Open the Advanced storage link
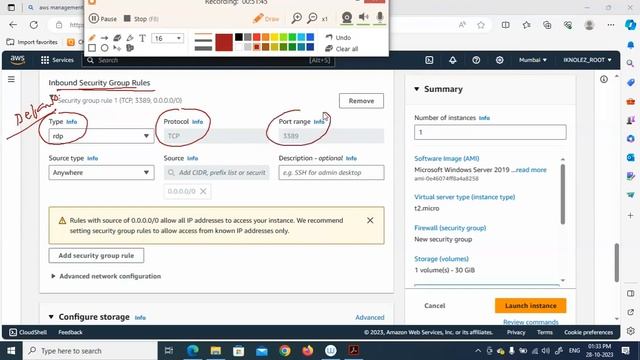 (369, 317)
